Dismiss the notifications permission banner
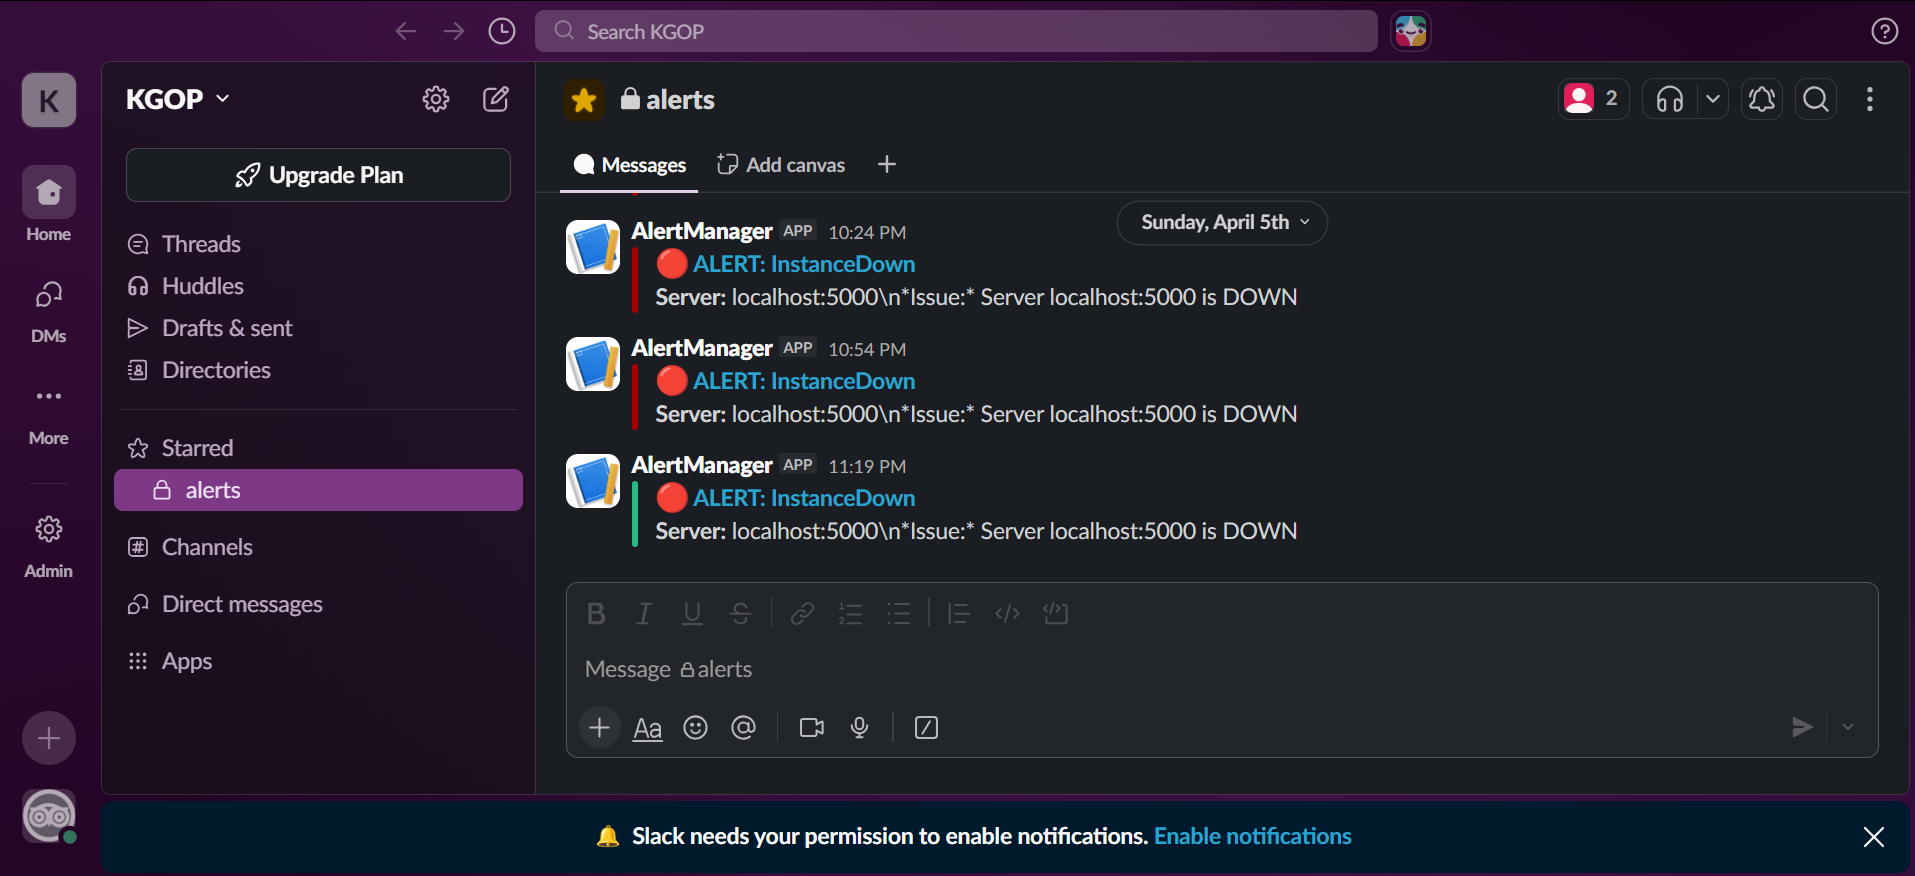Viewport: 1915px width, 876px height. tap(1873, 837)
